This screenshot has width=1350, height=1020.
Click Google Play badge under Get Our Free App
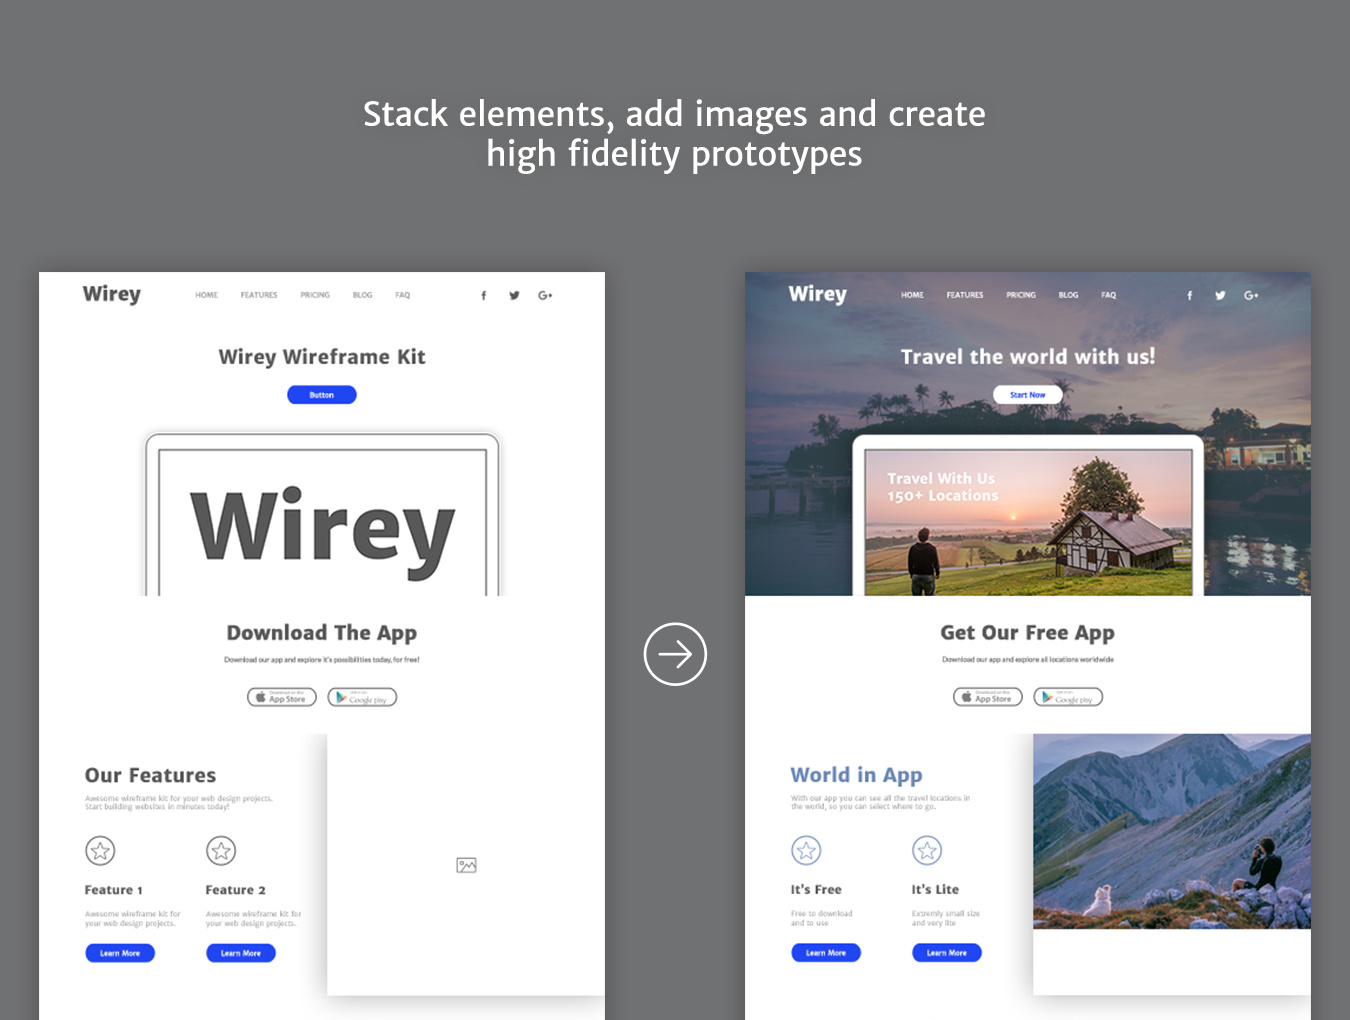(x=1068, y=697)
